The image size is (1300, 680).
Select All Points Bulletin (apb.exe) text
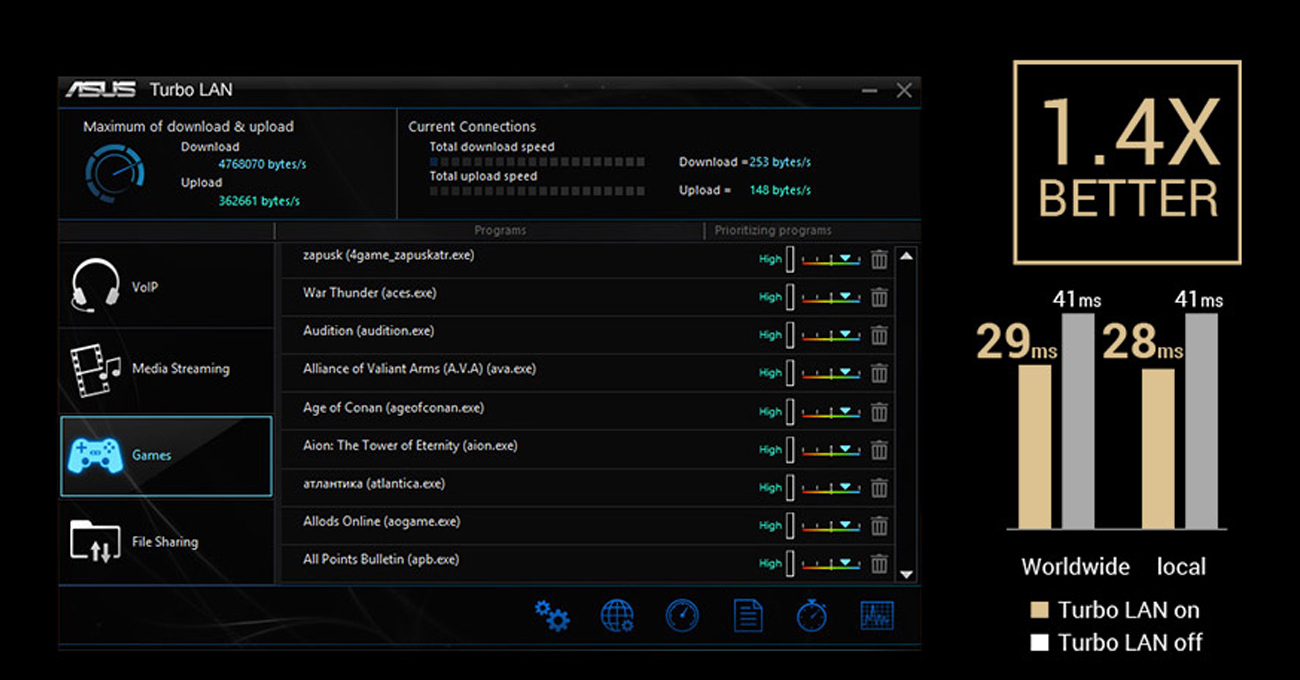coord(381,560)
